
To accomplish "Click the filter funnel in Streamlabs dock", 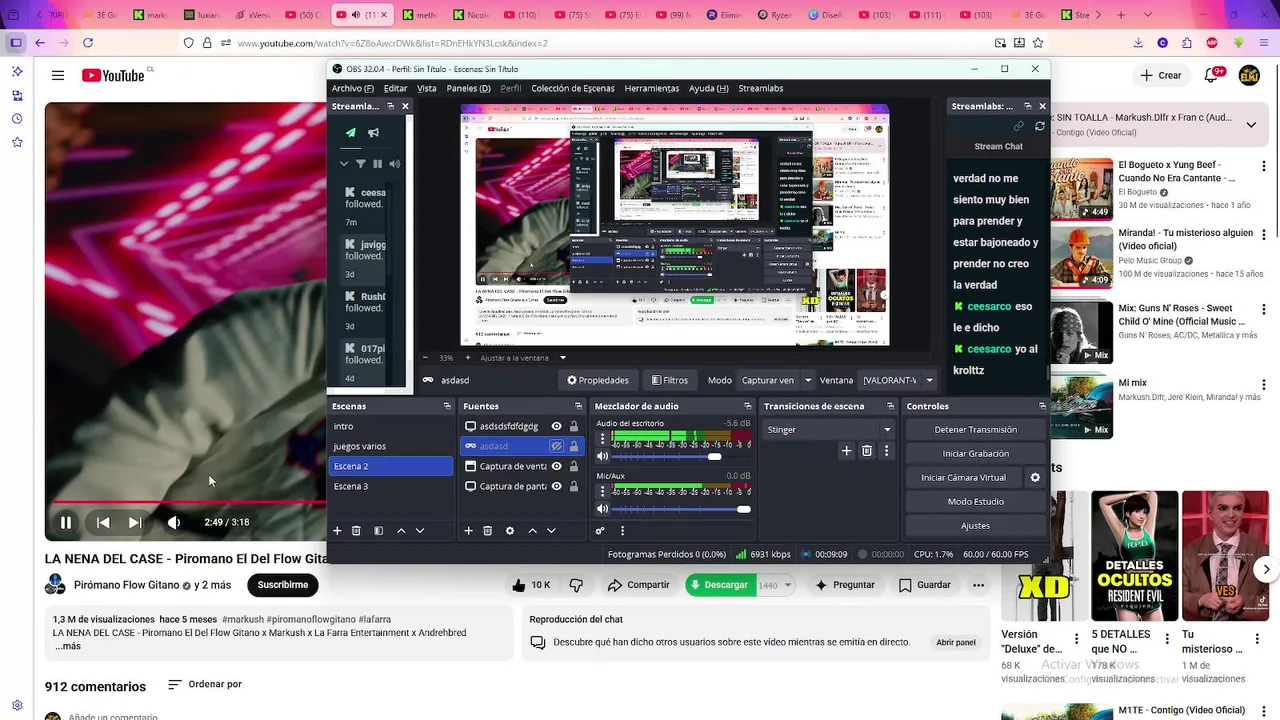I will (361, 164).
